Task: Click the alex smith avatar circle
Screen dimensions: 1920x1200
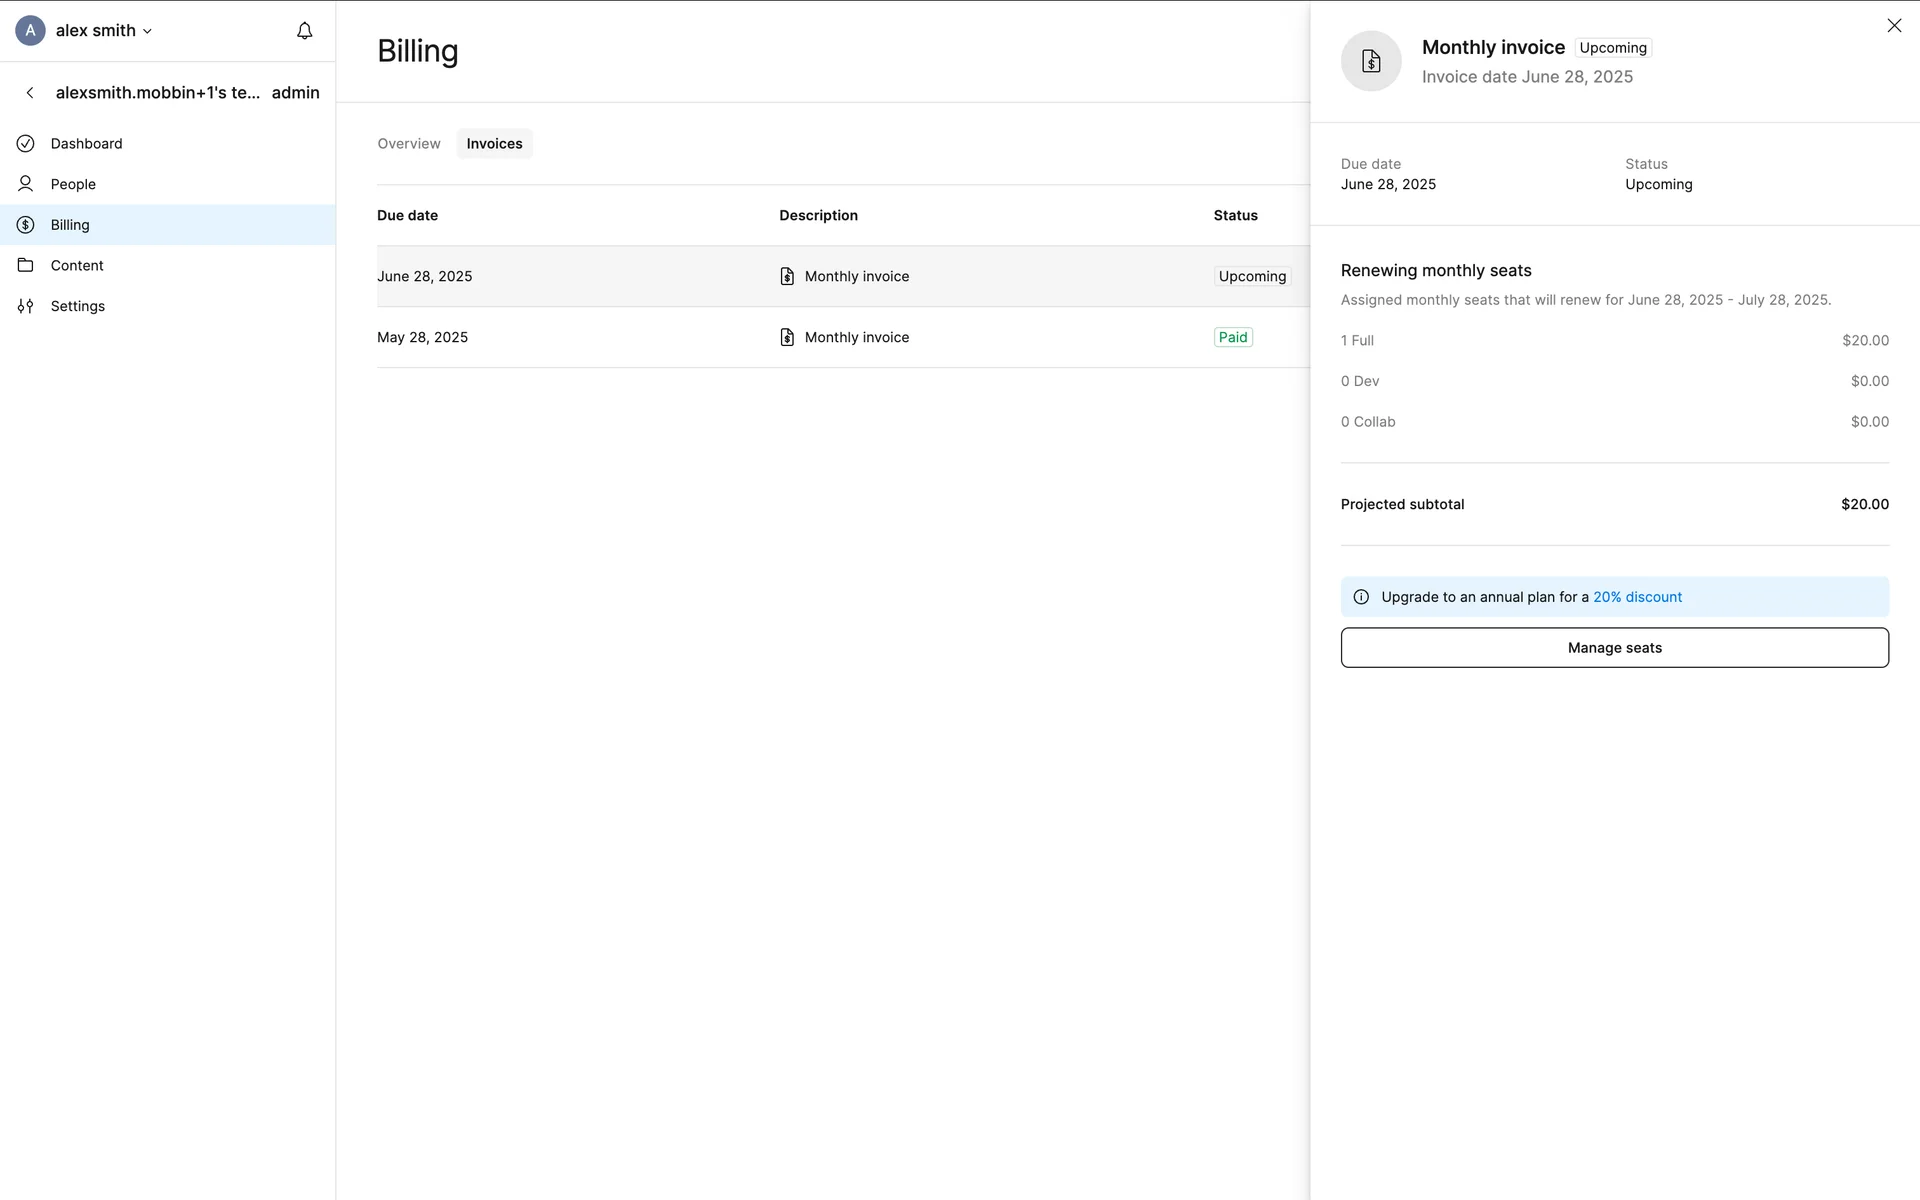Action: point(30,30)
